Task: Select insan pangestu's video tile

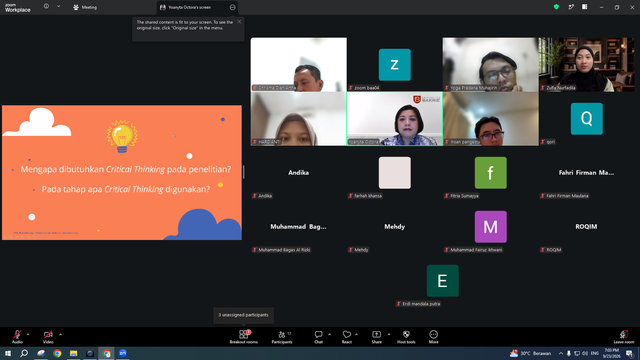Action: (491, 119)
